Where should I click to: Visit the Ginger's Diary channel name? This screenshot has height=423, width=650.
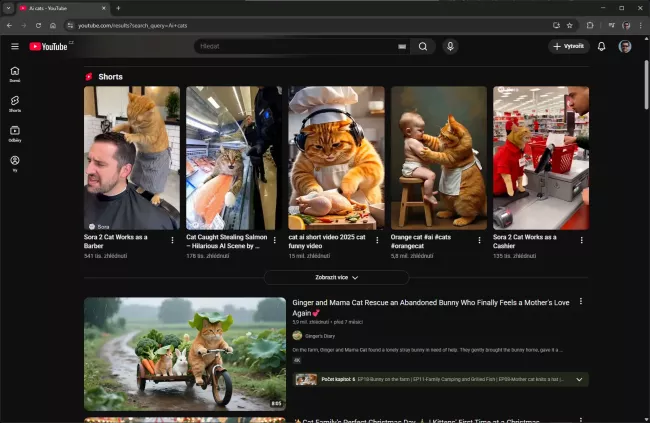pos(320,336)
